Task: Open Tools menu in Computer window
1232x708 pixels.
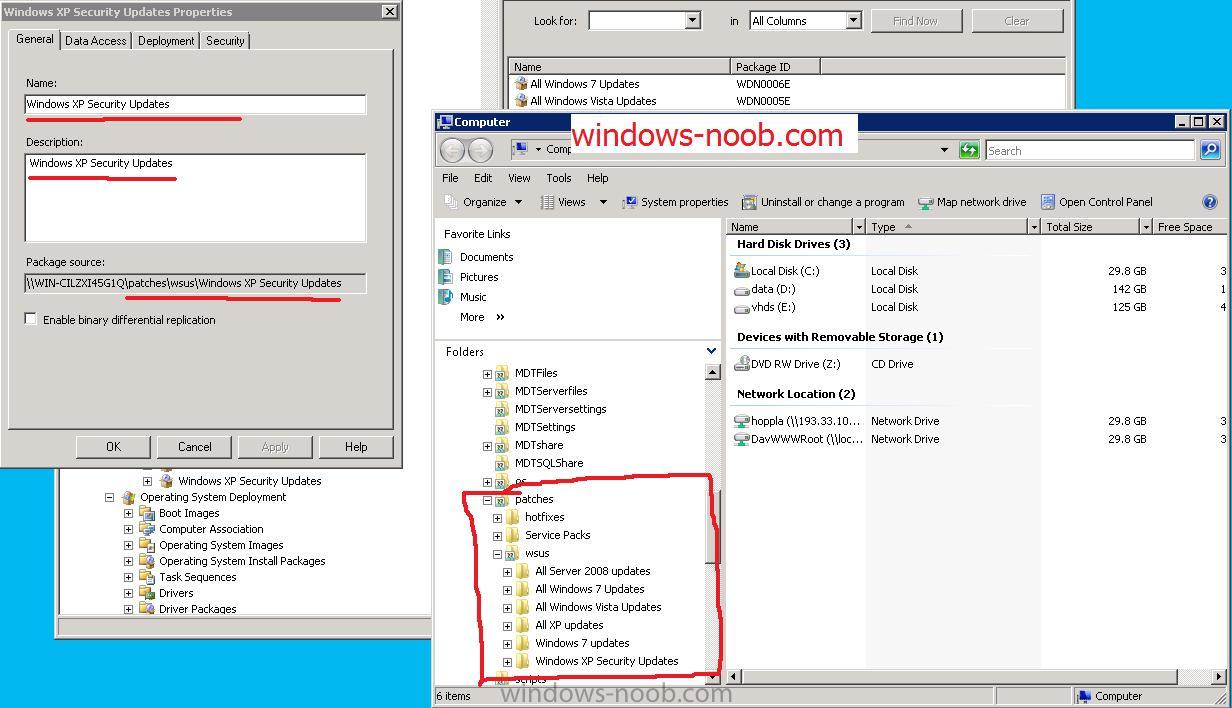Action: coord(558,178)
